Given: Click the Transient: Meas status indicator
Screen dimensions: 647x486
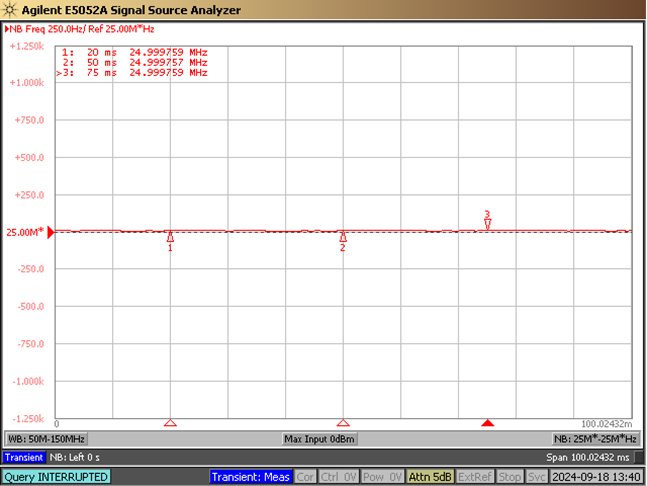Looking at the screenshot, I should pos(250,477).
